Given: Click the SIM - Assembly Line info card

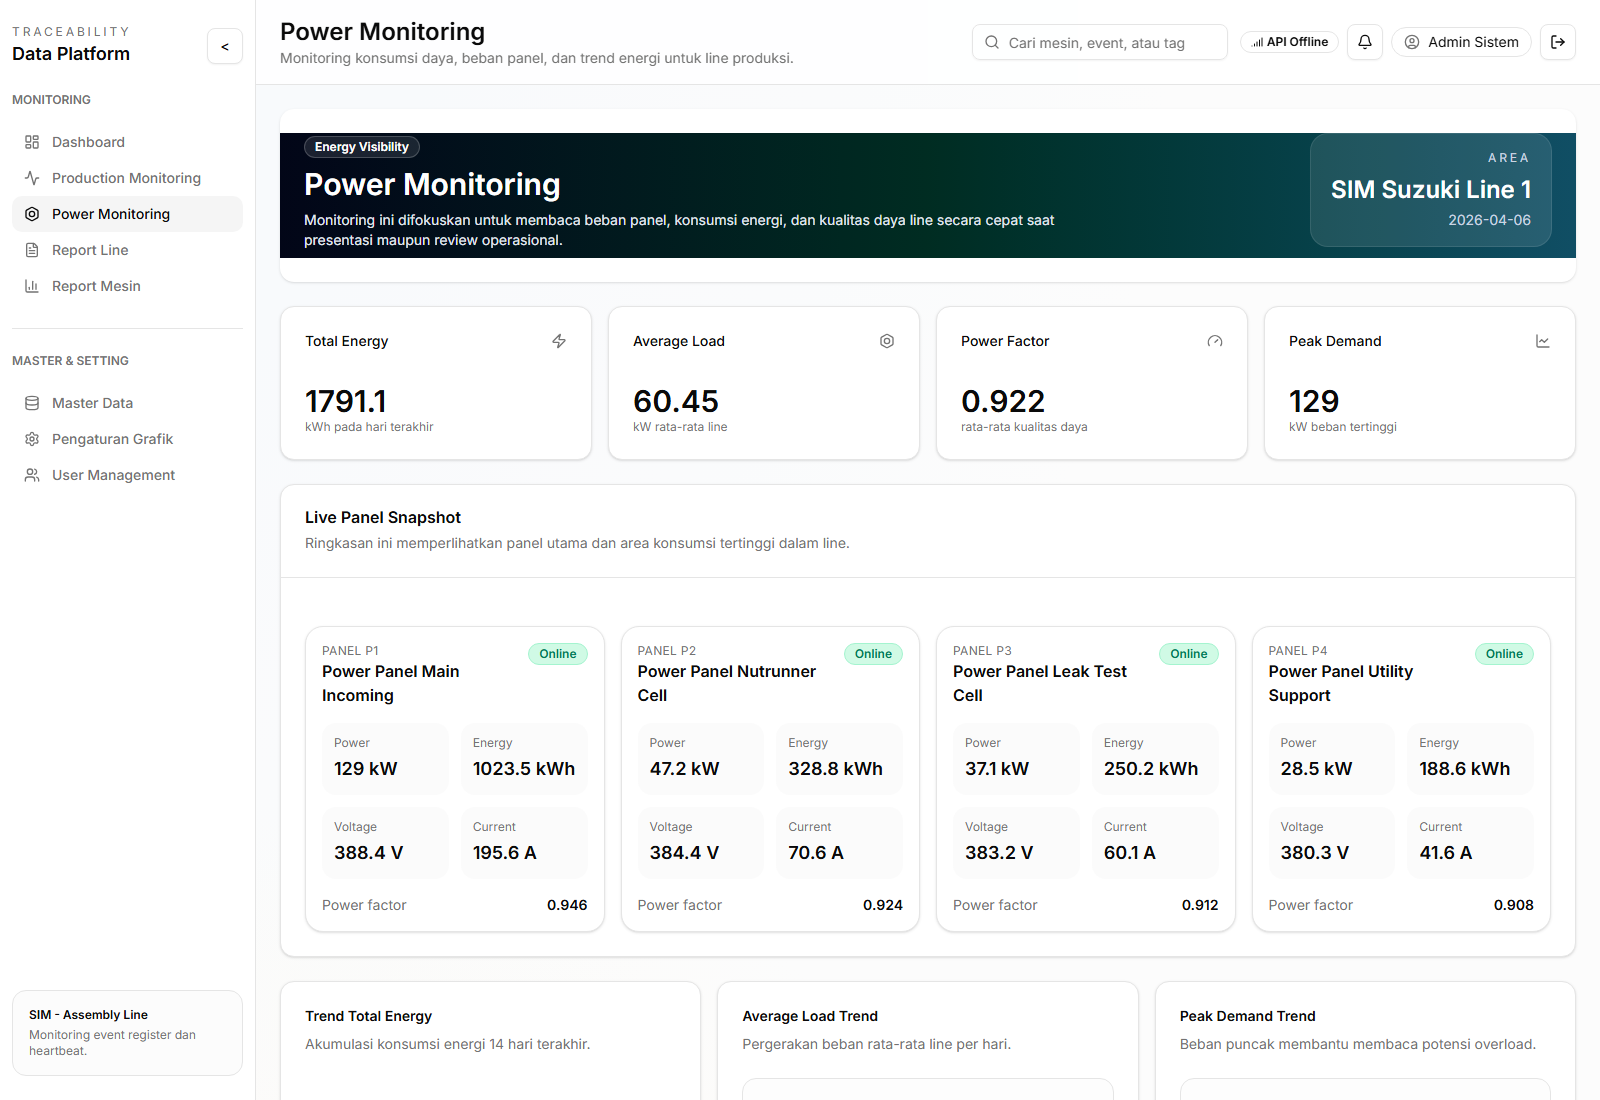Looking at the screenshot, I should coord(127,1033).
